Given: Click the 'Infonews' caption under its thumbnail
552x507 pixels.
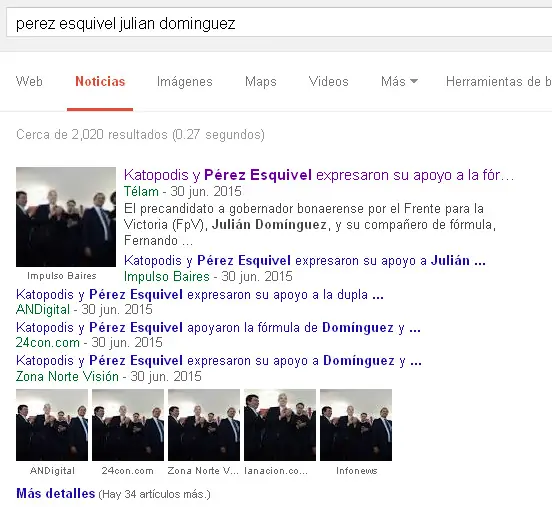Looking at the screenshot, I should click(357, 471).
